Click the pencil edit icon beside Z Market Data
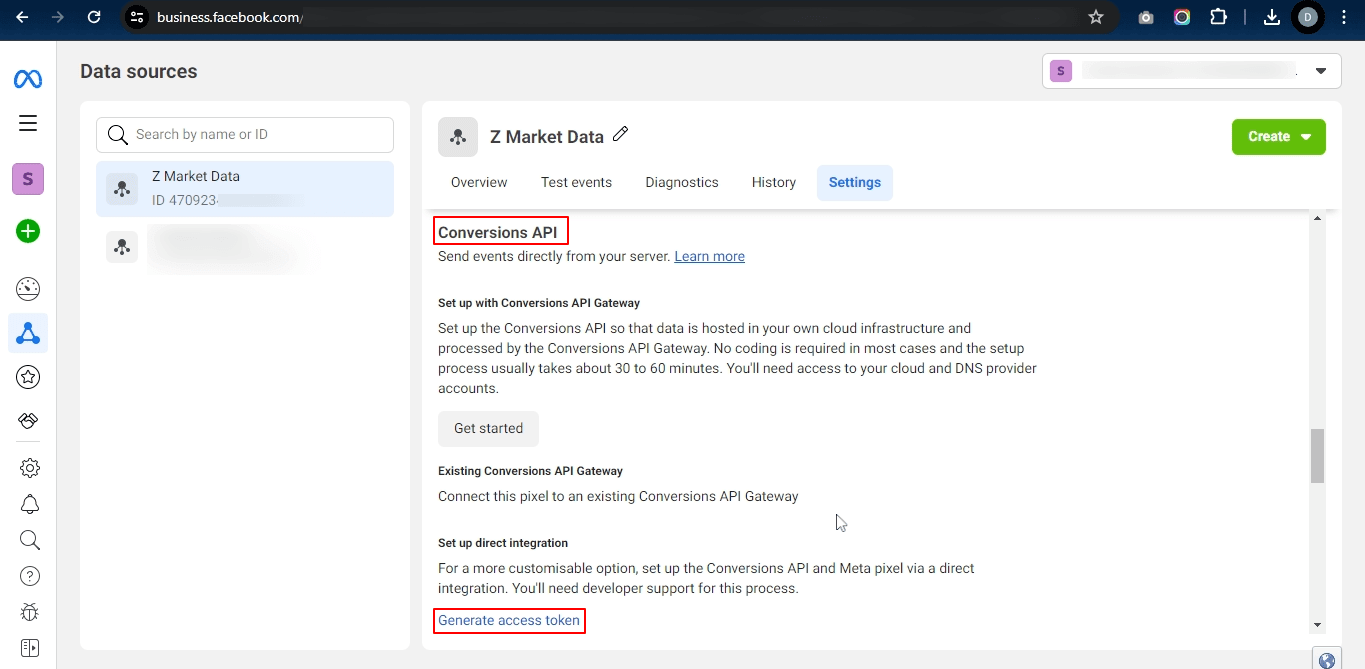Image resolution: width=1365 pixels, height=669 pixels. tap(620, 134)
